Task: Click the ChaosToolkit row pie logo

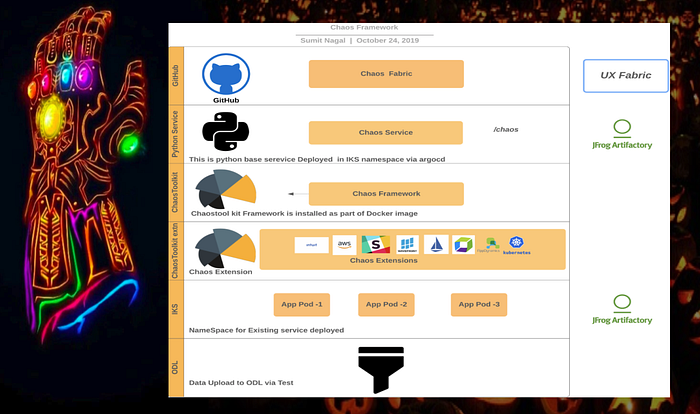Action: 226,189
